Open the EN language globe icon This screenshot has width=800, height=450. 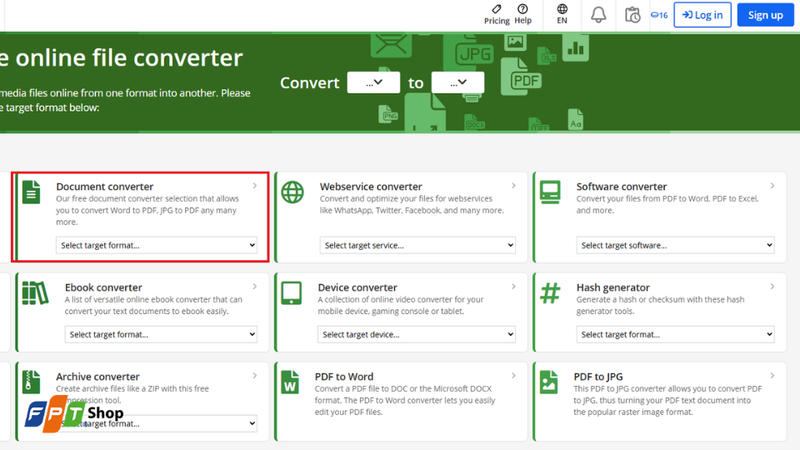[x=562, y=9]
